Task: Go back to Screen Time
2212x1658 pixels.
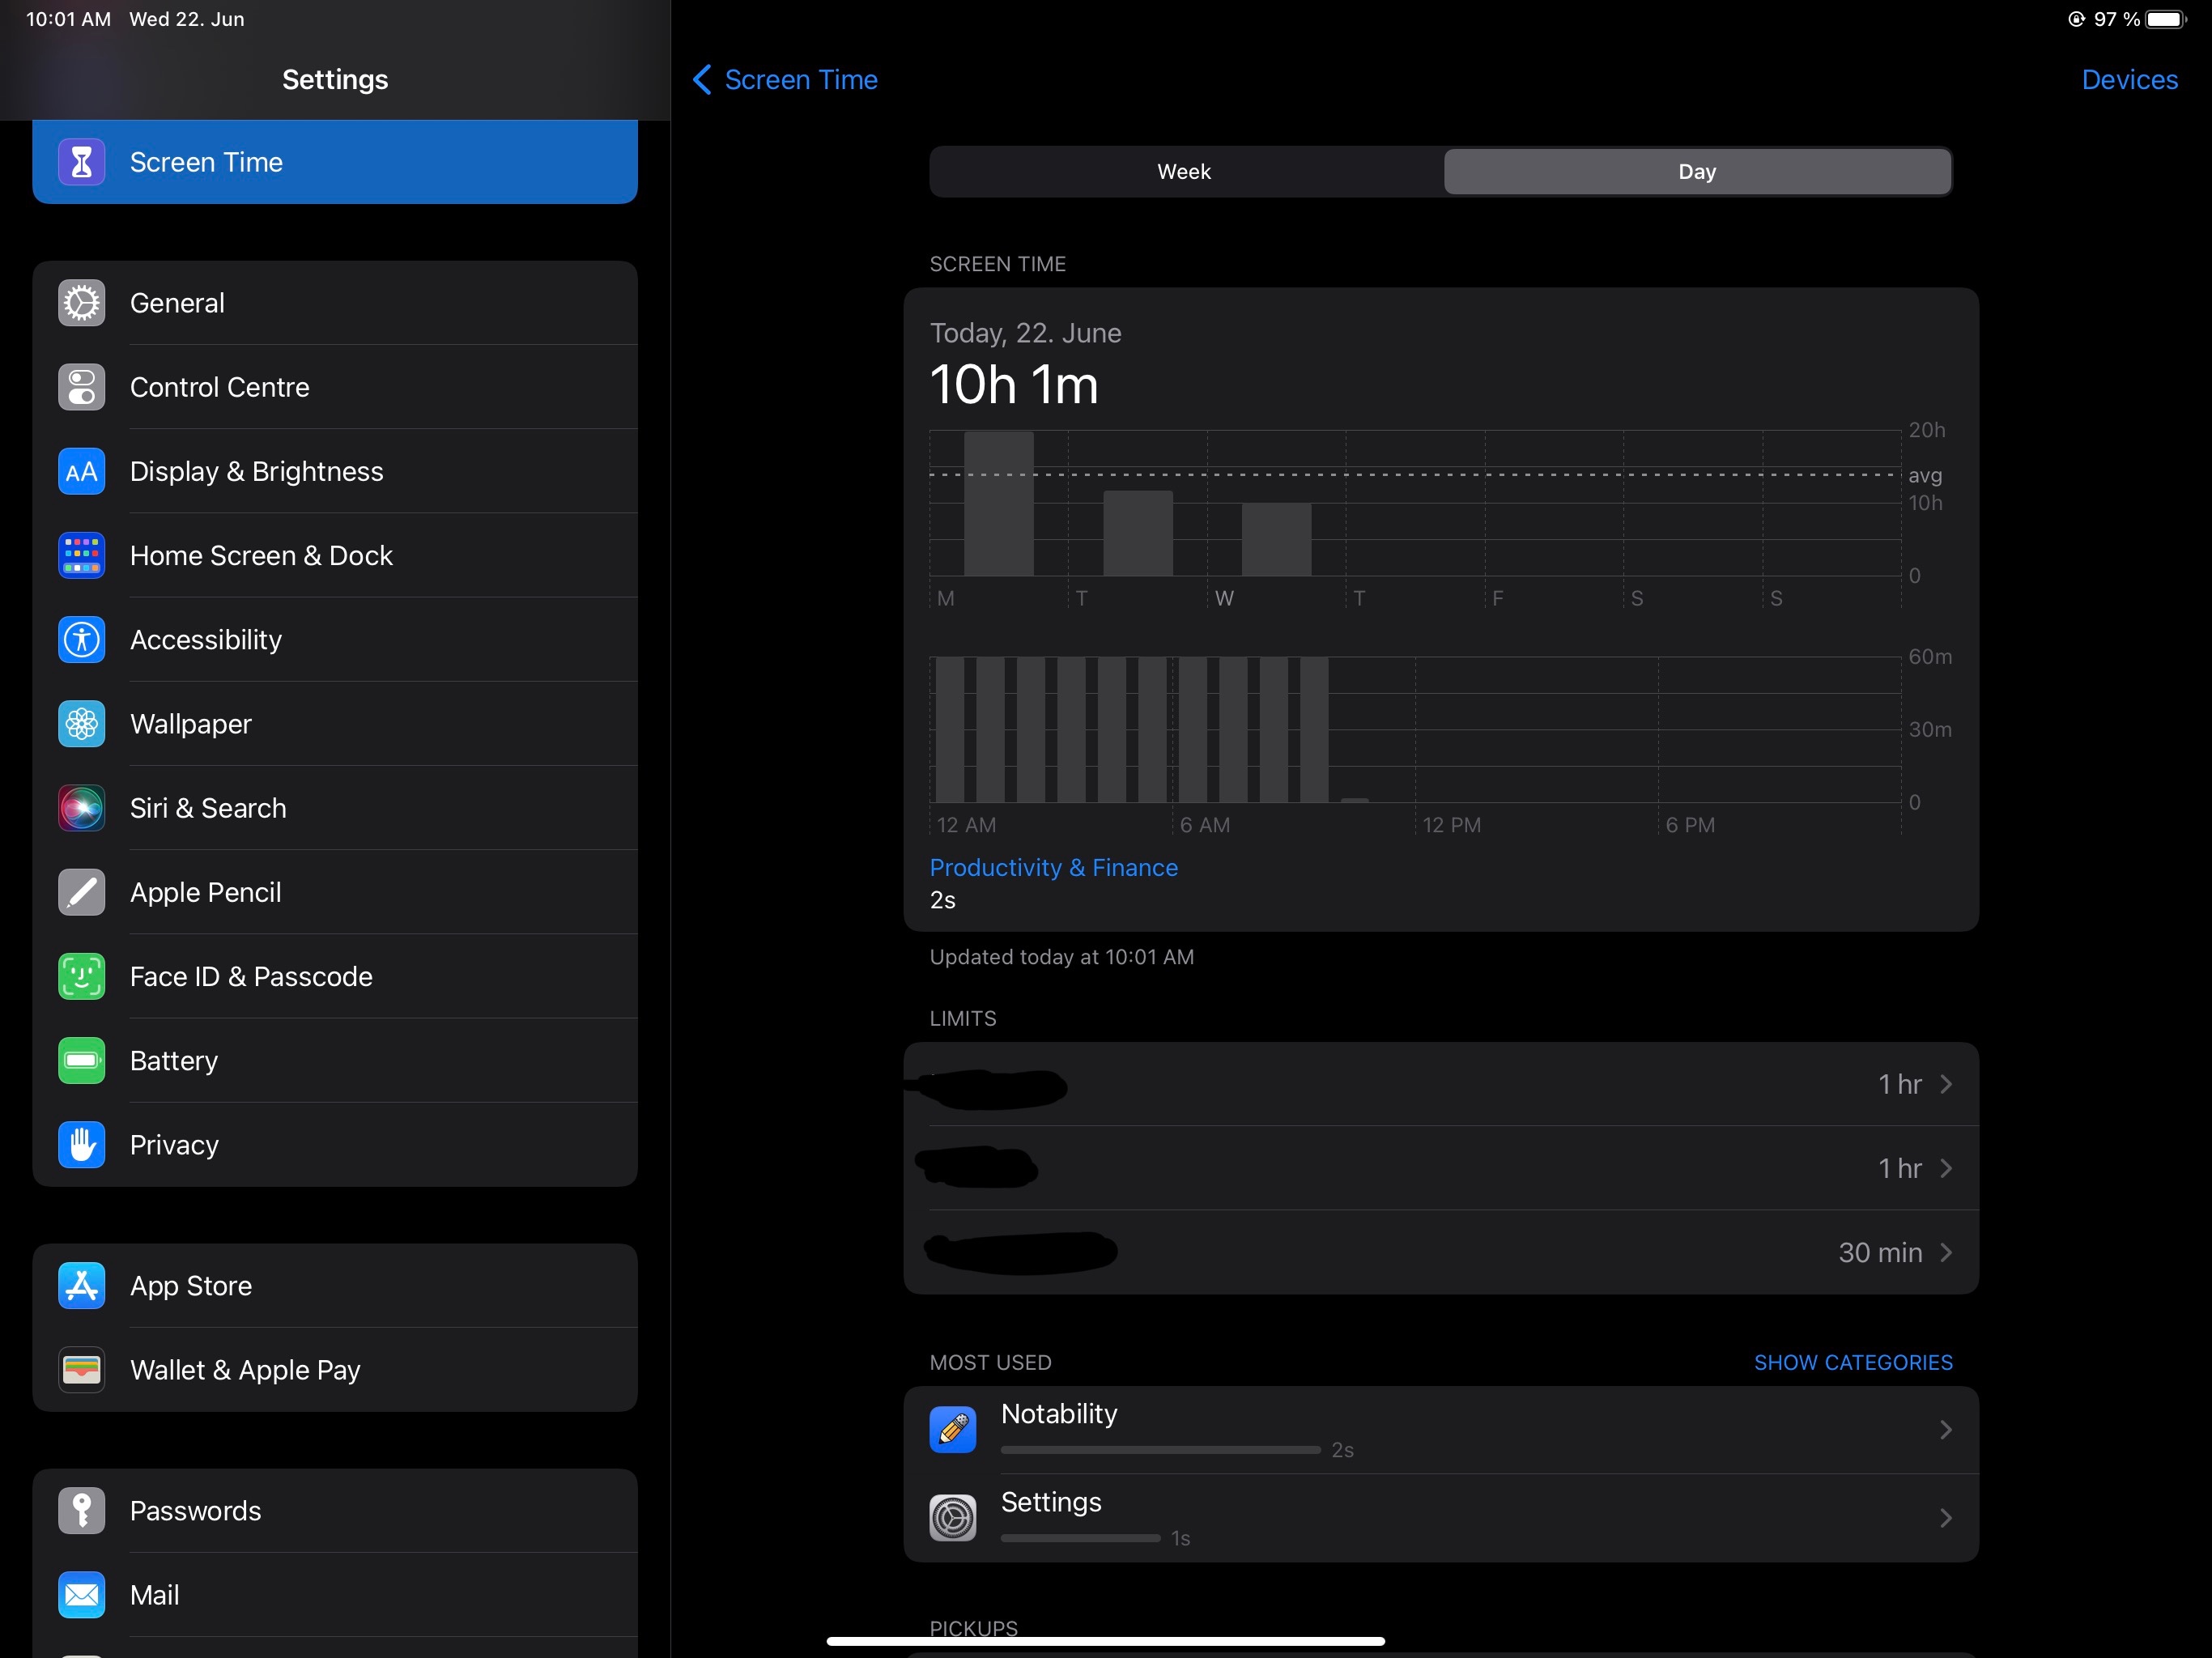Action: [786, 80]
